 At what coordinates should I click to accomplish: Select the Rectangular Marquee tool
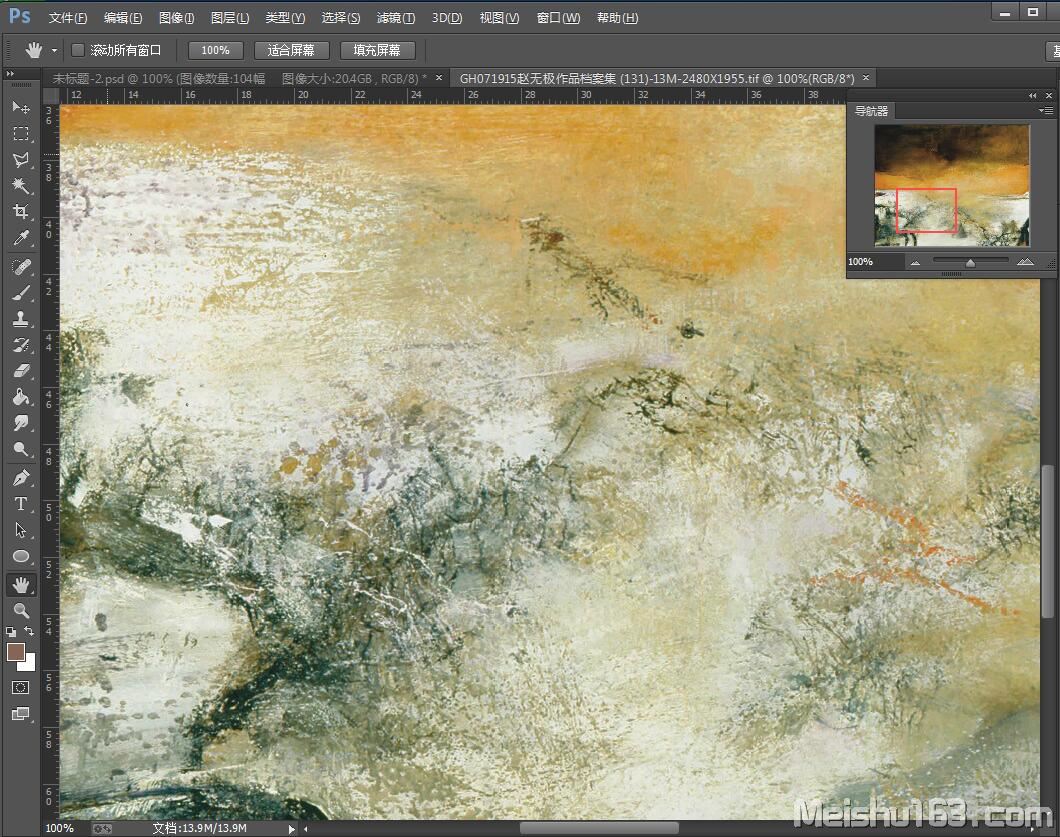tap(21, 134)
